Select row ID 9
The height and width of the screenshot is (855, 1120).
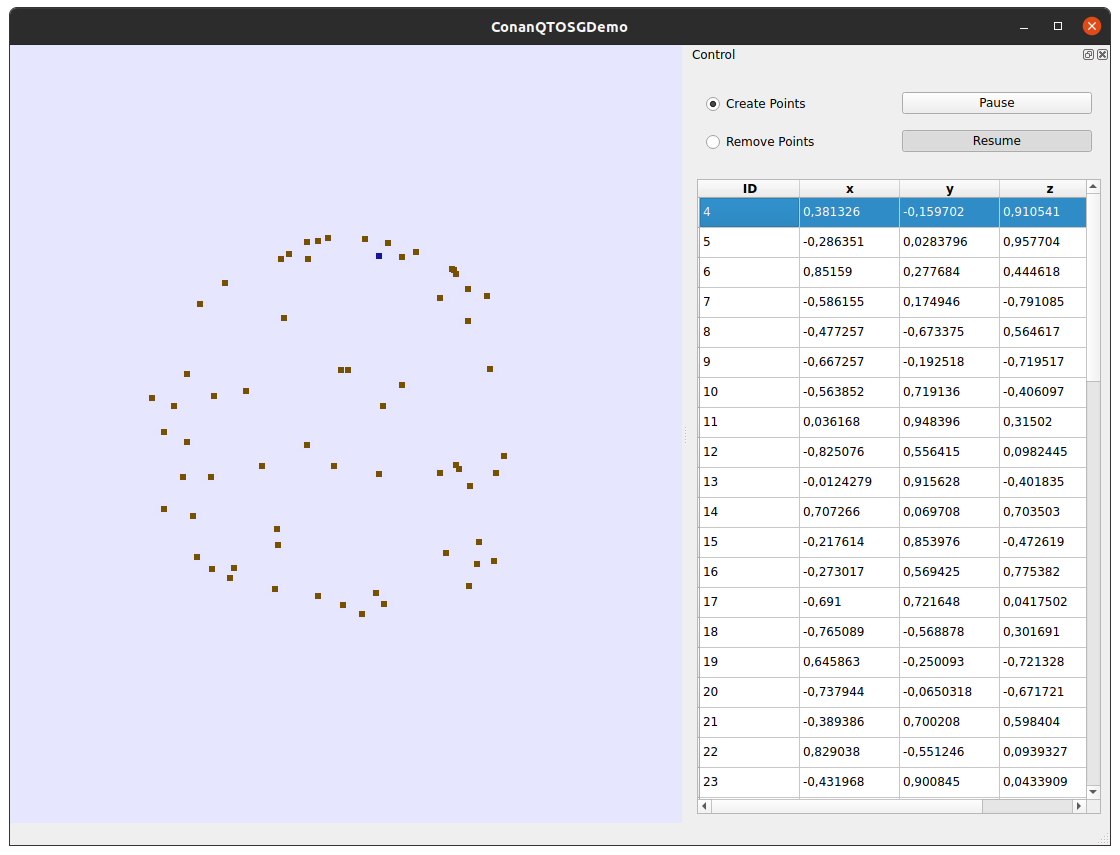tap(749, 362)
